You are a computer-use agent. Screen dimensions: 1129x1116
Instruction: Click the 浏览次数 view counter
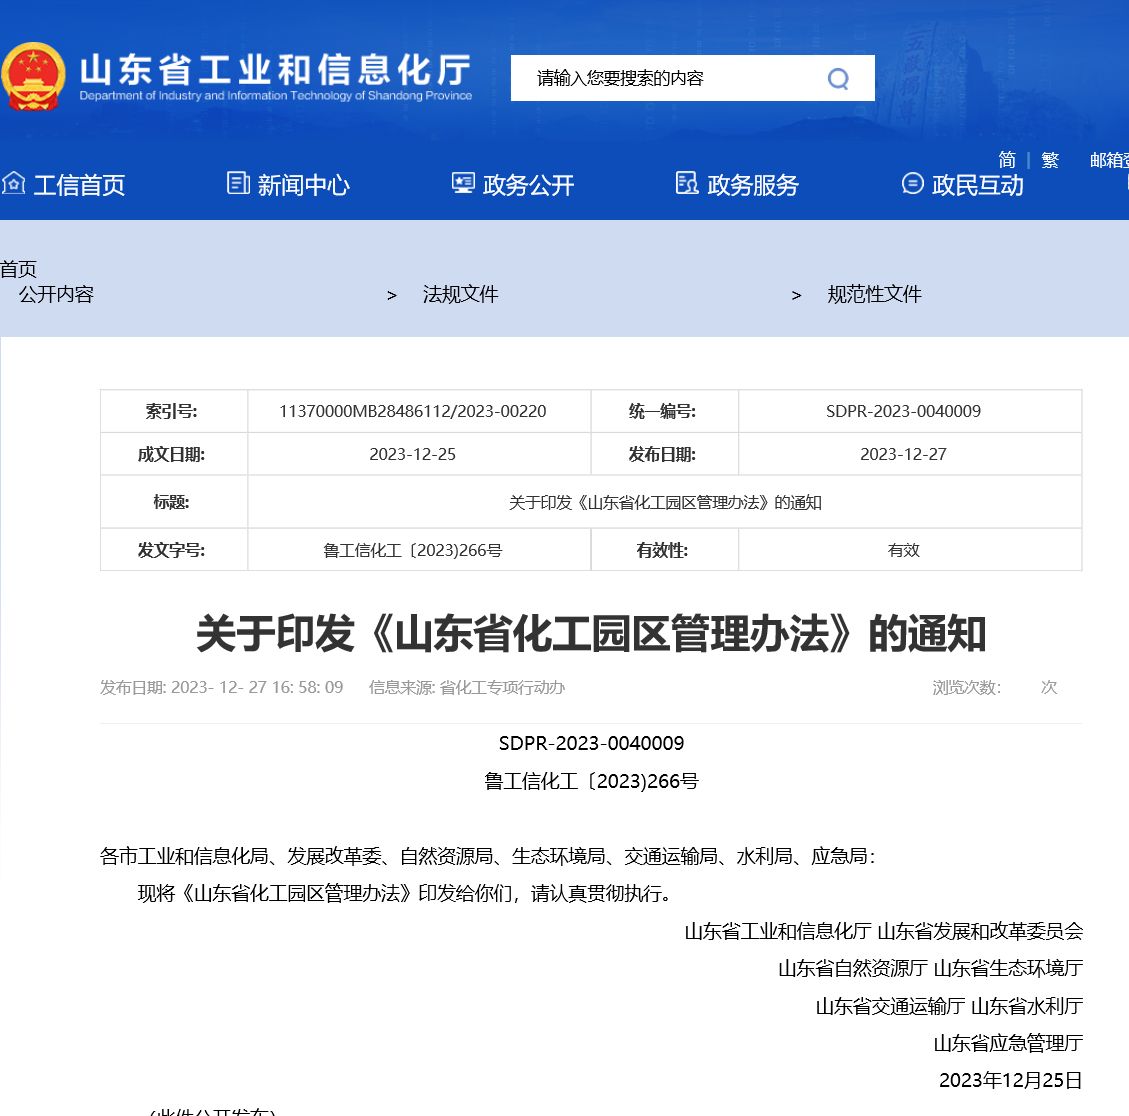pyautogui.click(x=994, y=688)
